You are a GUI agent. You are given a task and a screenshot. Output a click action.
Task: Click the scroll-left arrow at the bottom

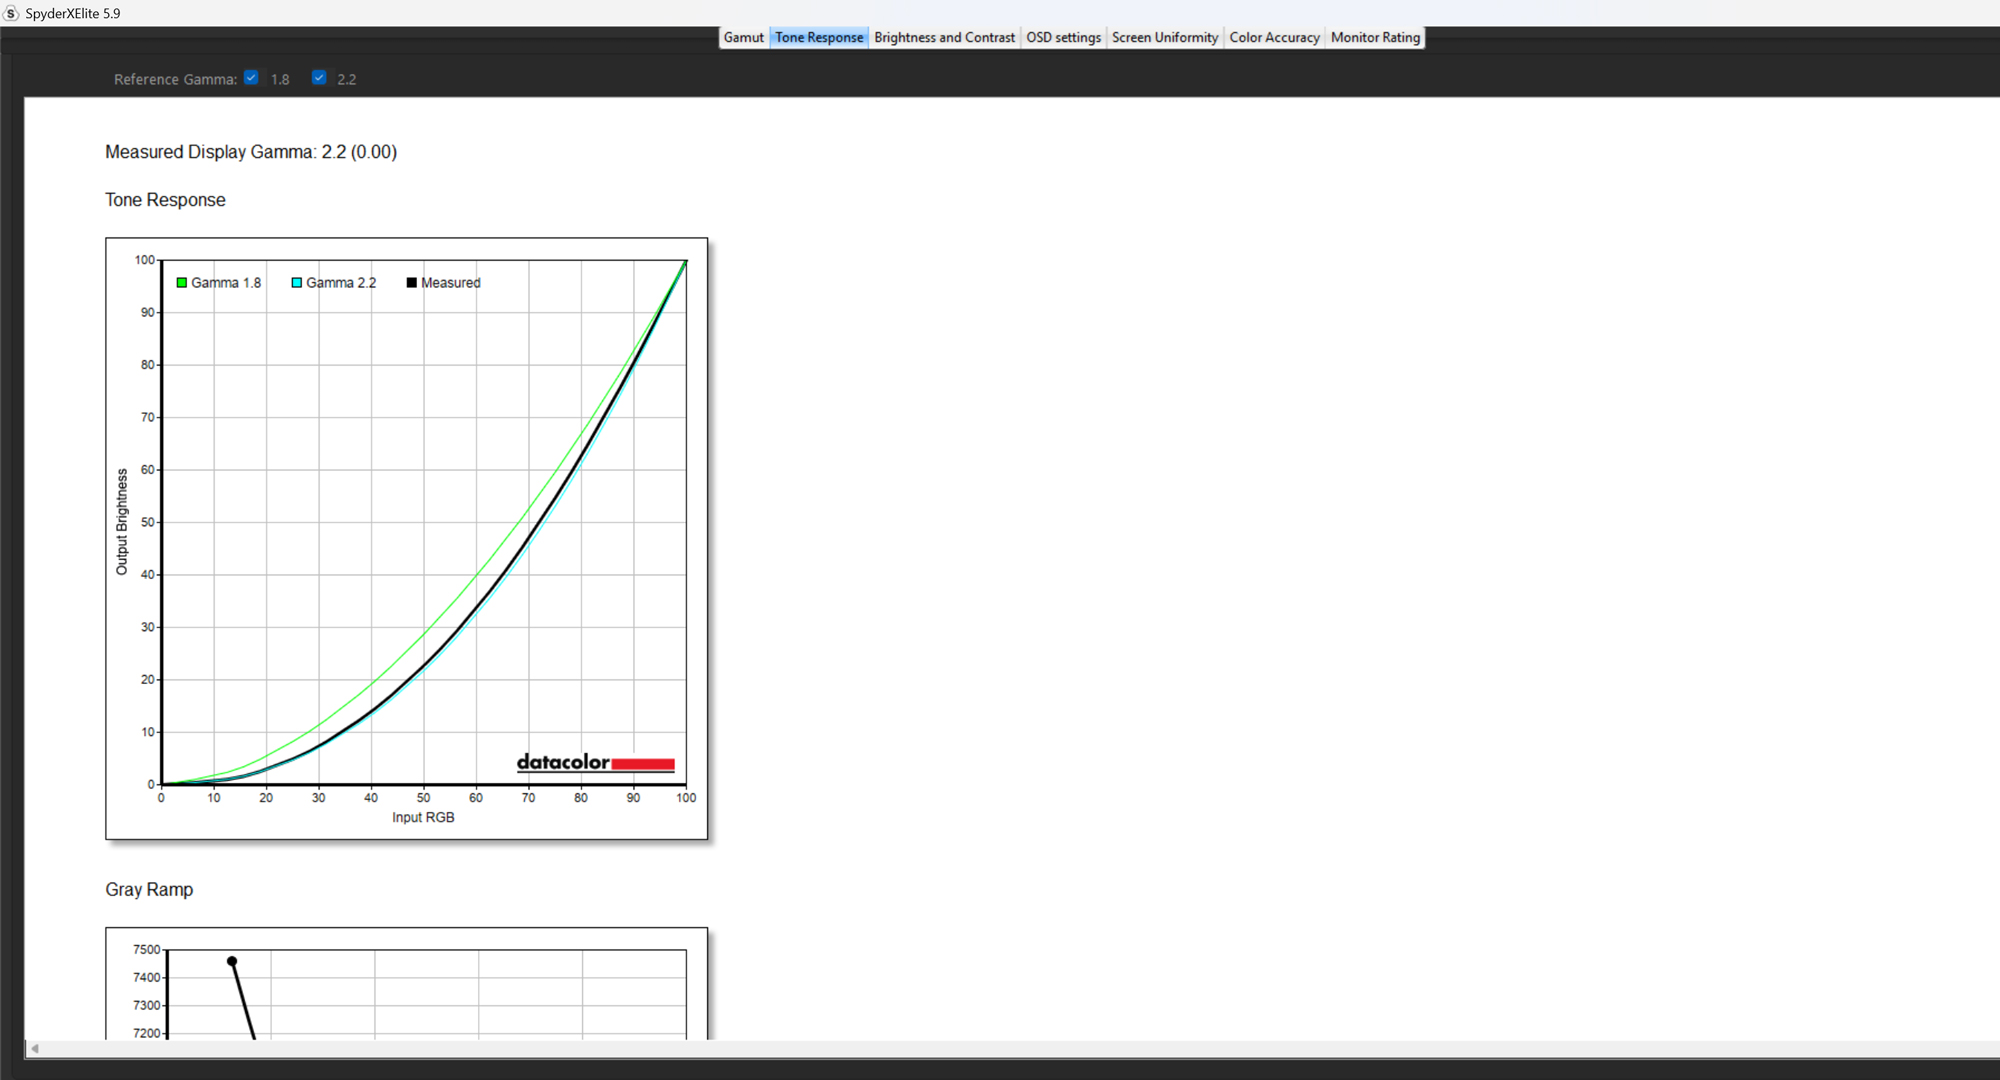(x=35, y=1048)
